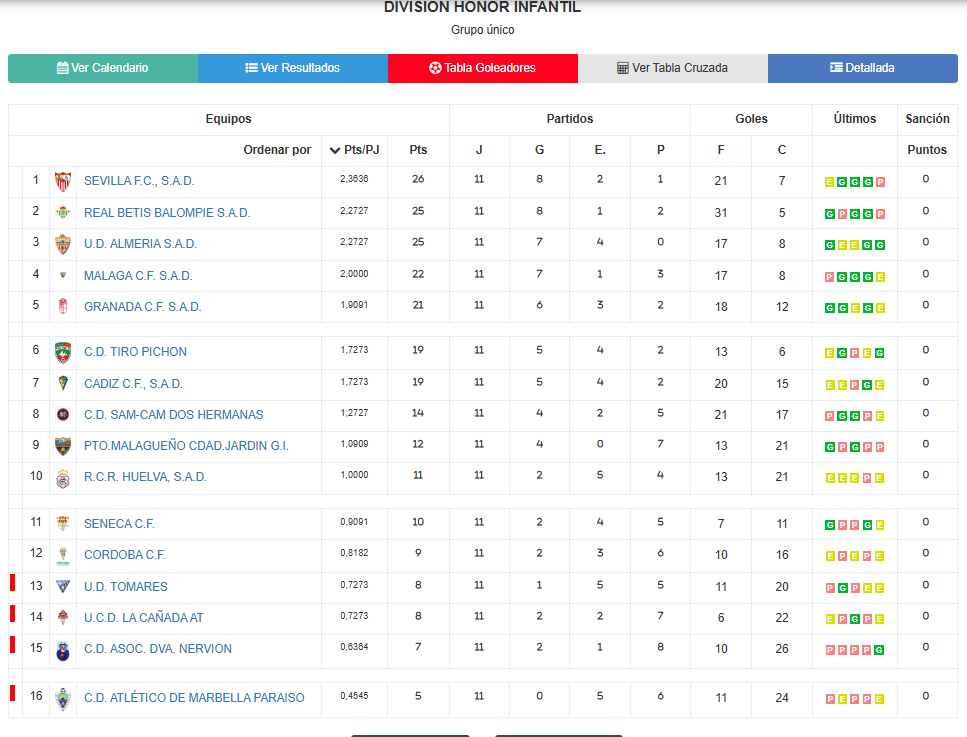
Task: Click the Granada C.F. crest icon
Action: (x=63, y=307)
